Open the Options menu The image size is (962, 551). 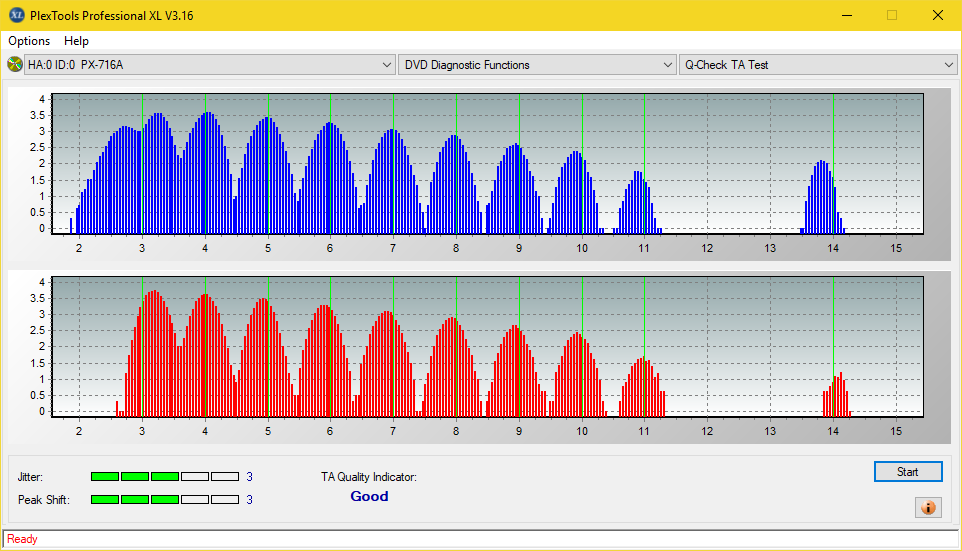click(x=29, y=41)
